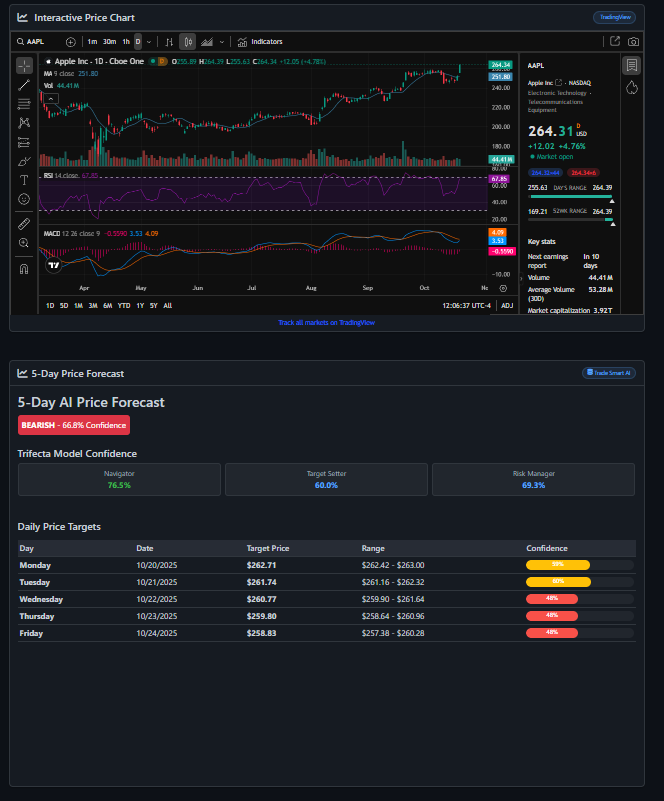Switch chart range to 6M

tap(107, 305)
